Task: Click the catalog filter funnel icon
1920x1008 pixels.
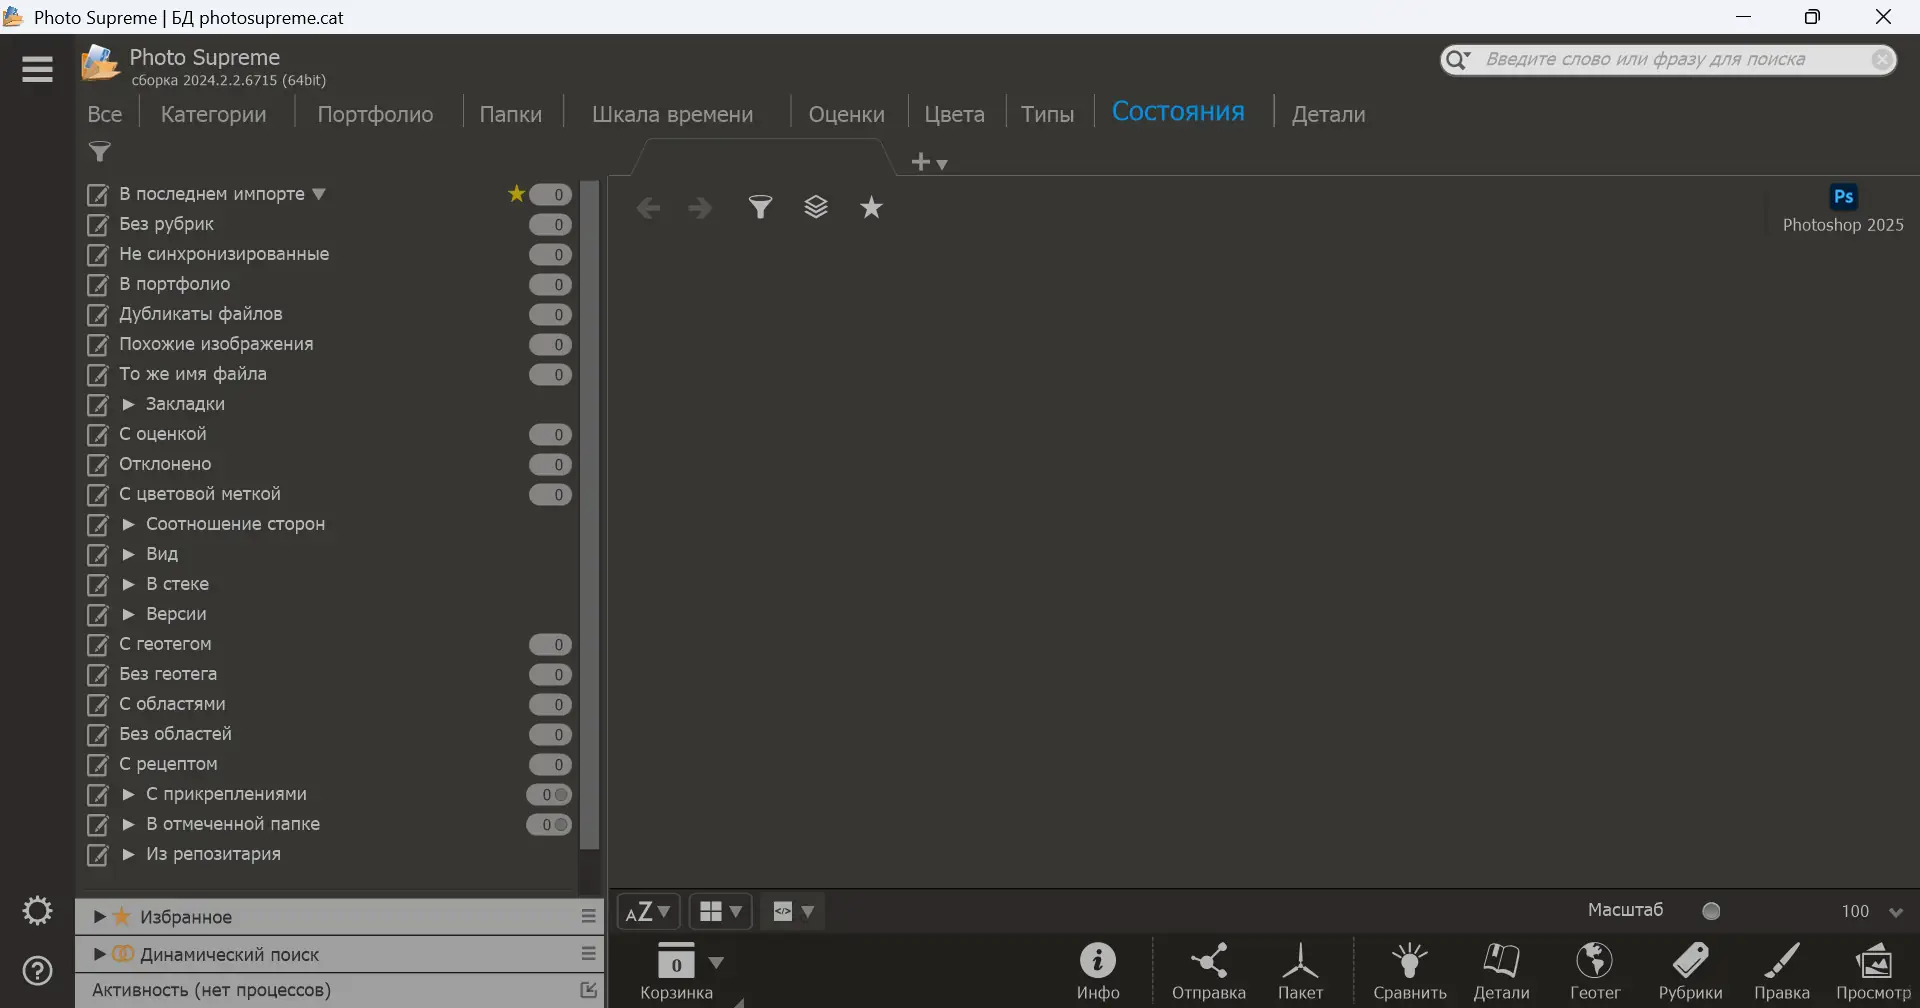Action: coord(99,152)
